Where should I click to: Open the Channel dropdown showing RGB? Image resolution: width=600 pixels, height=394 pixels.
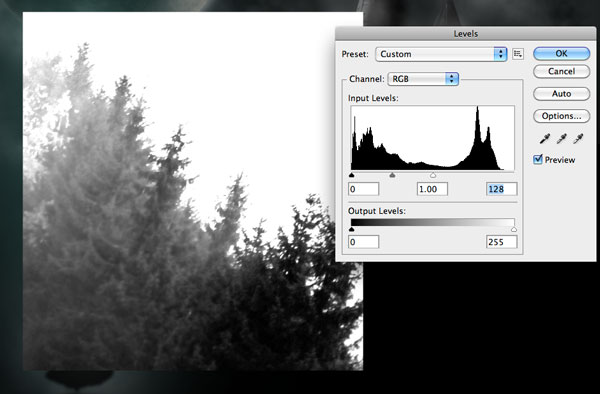(423, 79)
